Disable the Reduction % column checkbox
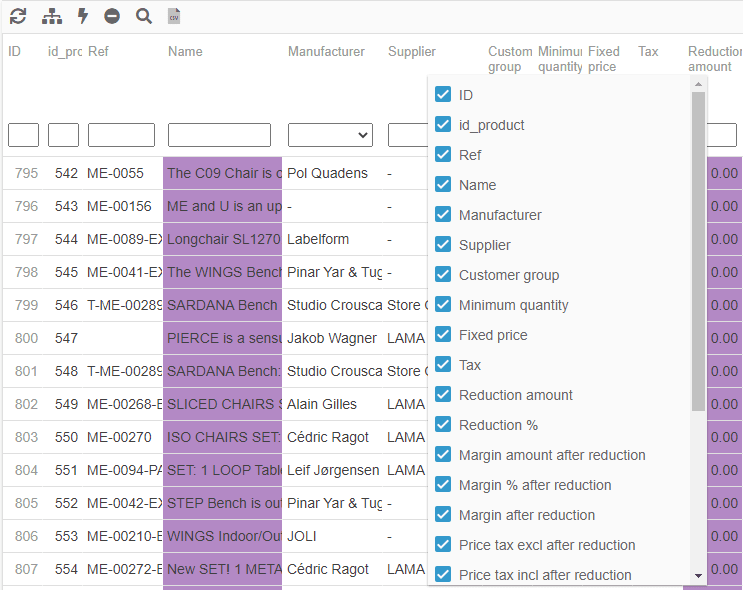 (x=443, y=425)
